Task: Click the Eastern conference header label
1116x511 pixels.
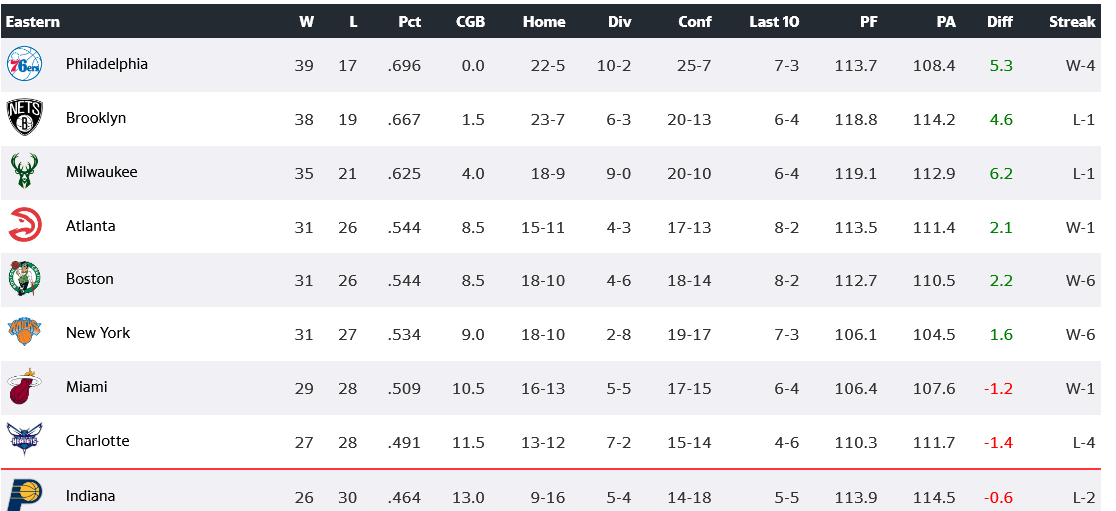Action: point(33,22)
